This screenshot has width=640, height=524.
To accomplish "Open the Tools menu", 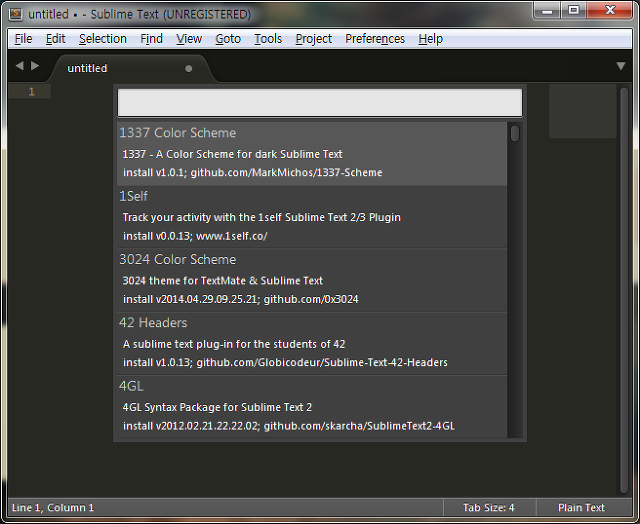I will tap(268, 39).
